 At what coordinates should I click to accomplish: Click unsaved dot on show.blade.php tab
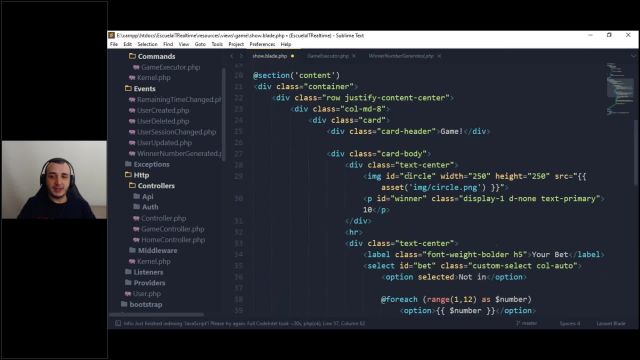click(292, 56)
